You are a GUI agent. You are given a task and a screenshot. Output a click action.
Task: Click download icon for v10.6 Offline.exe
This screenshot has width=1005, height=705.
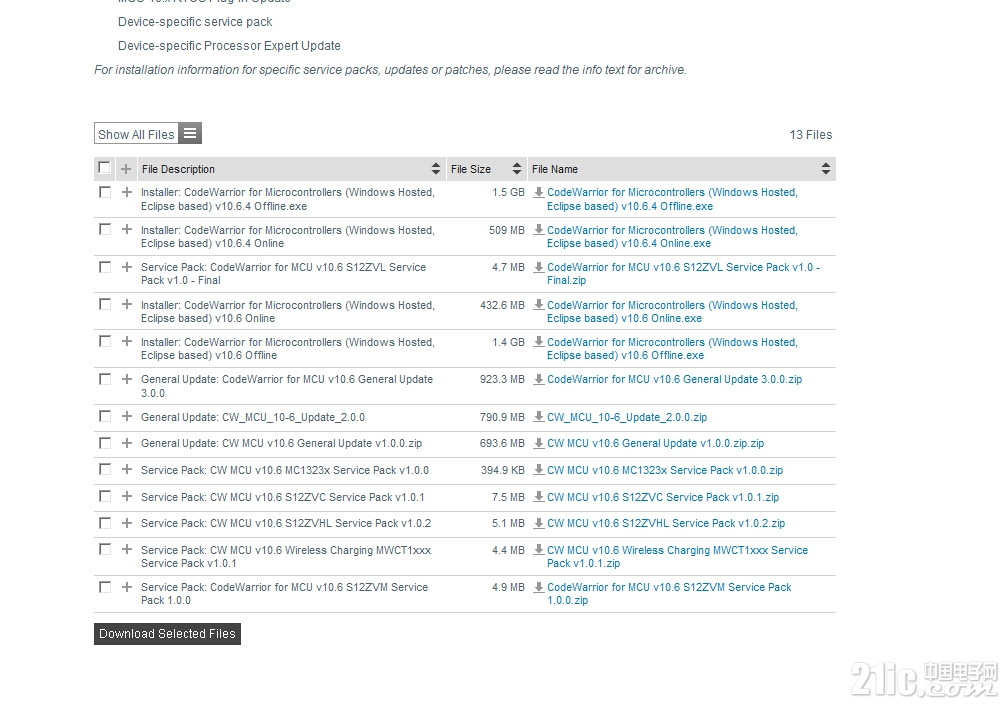(x=539, y=342)
